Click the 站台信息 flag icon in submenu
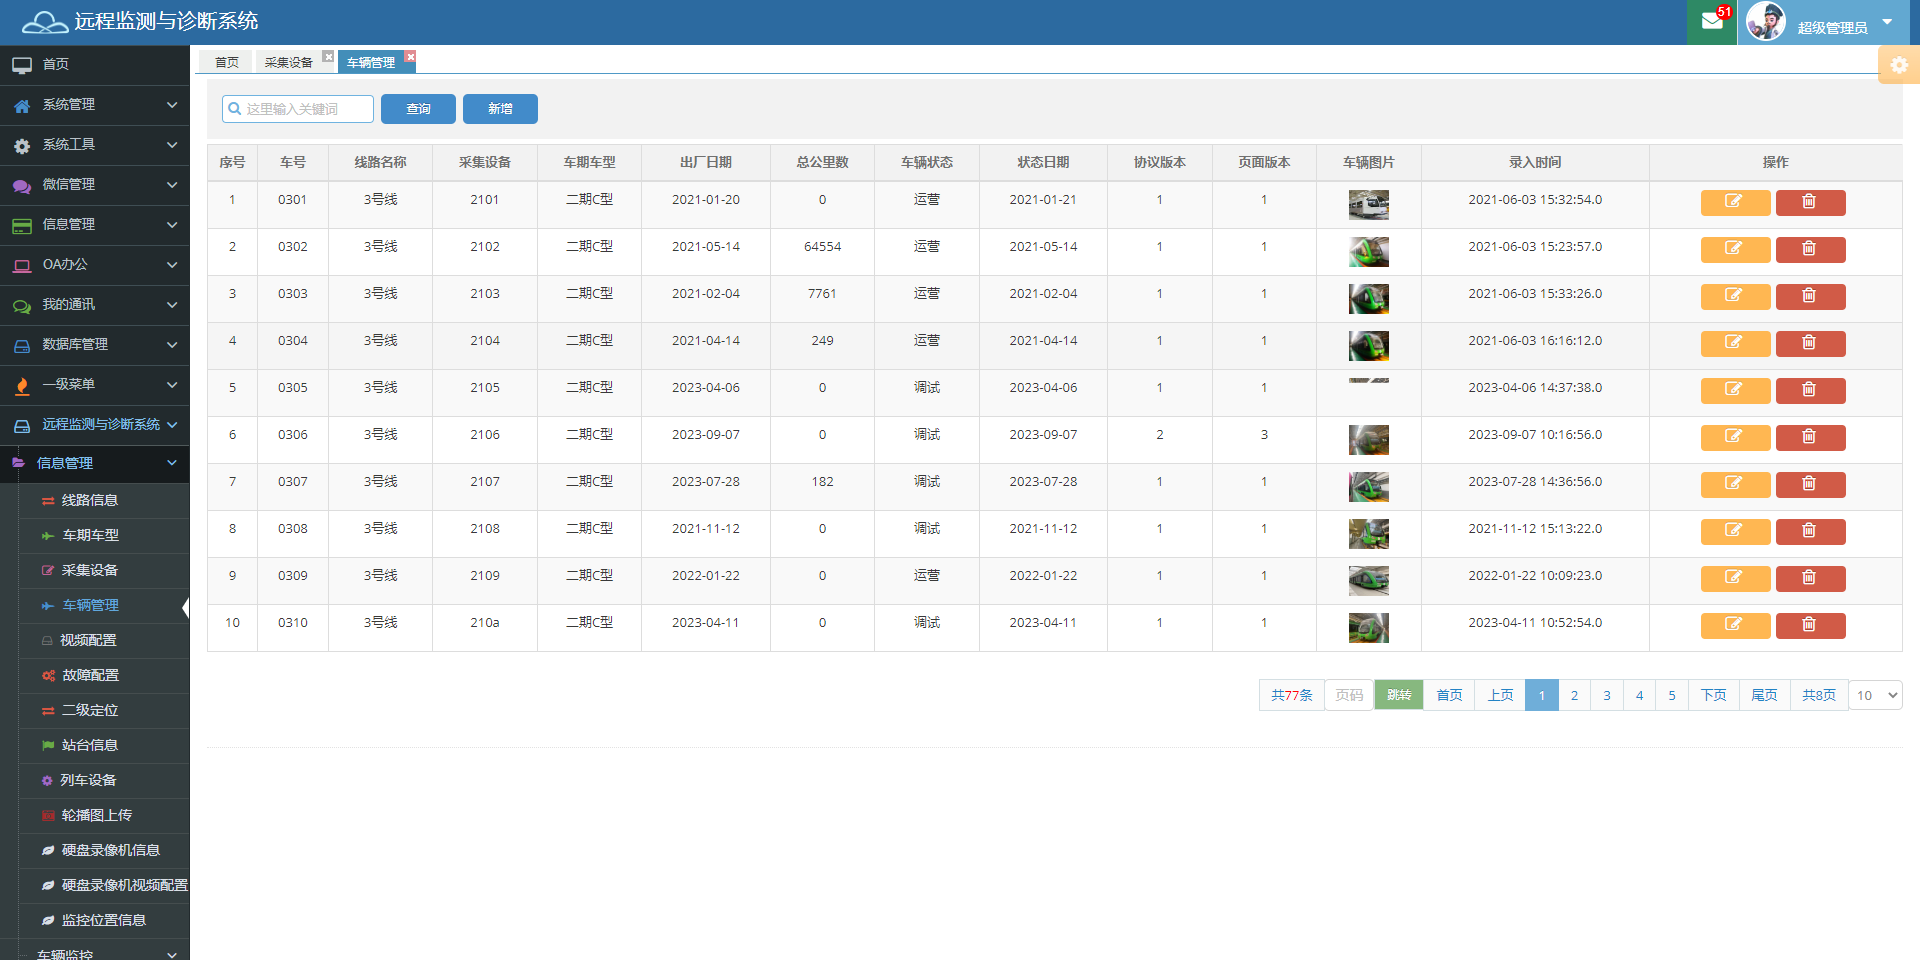The width and height of the screenshot is (1920, 960). pos(48,745)
